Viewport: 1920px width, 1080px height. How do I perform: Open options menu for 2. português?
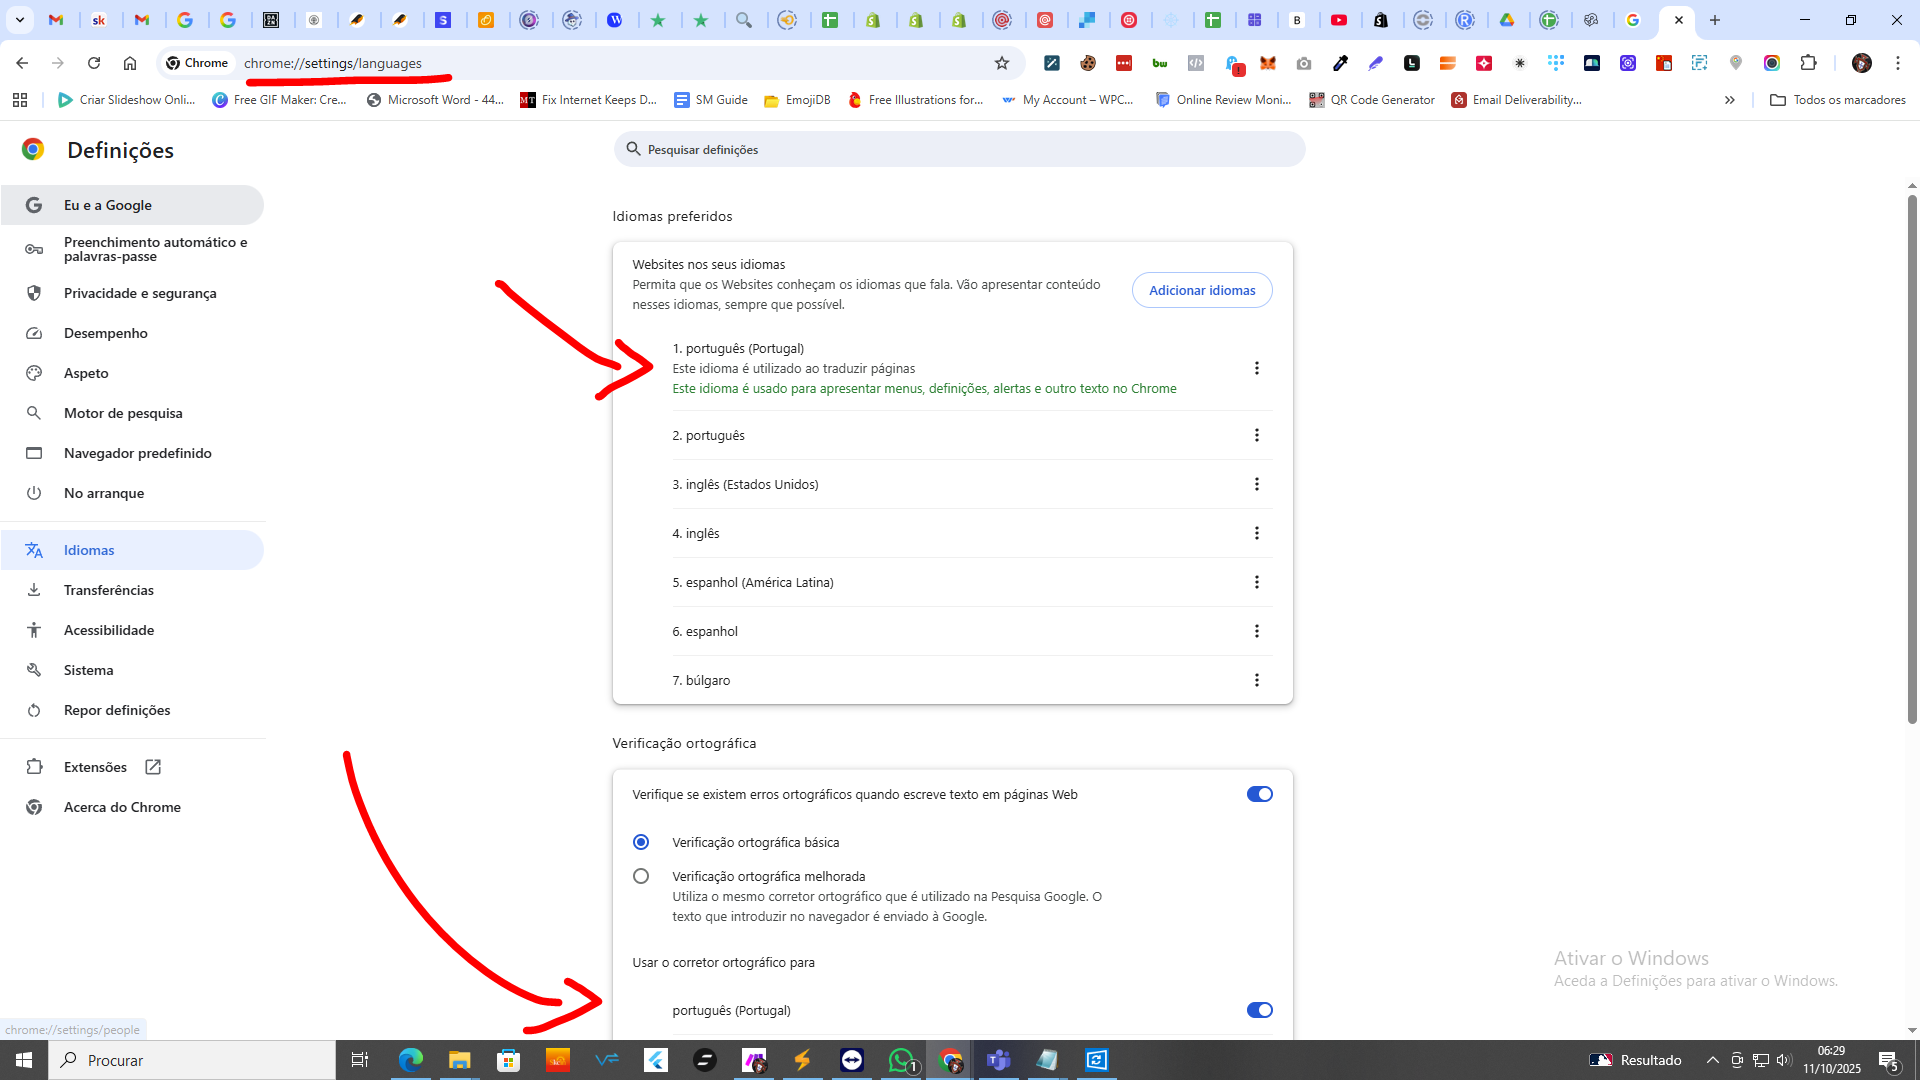point(1257,435)
